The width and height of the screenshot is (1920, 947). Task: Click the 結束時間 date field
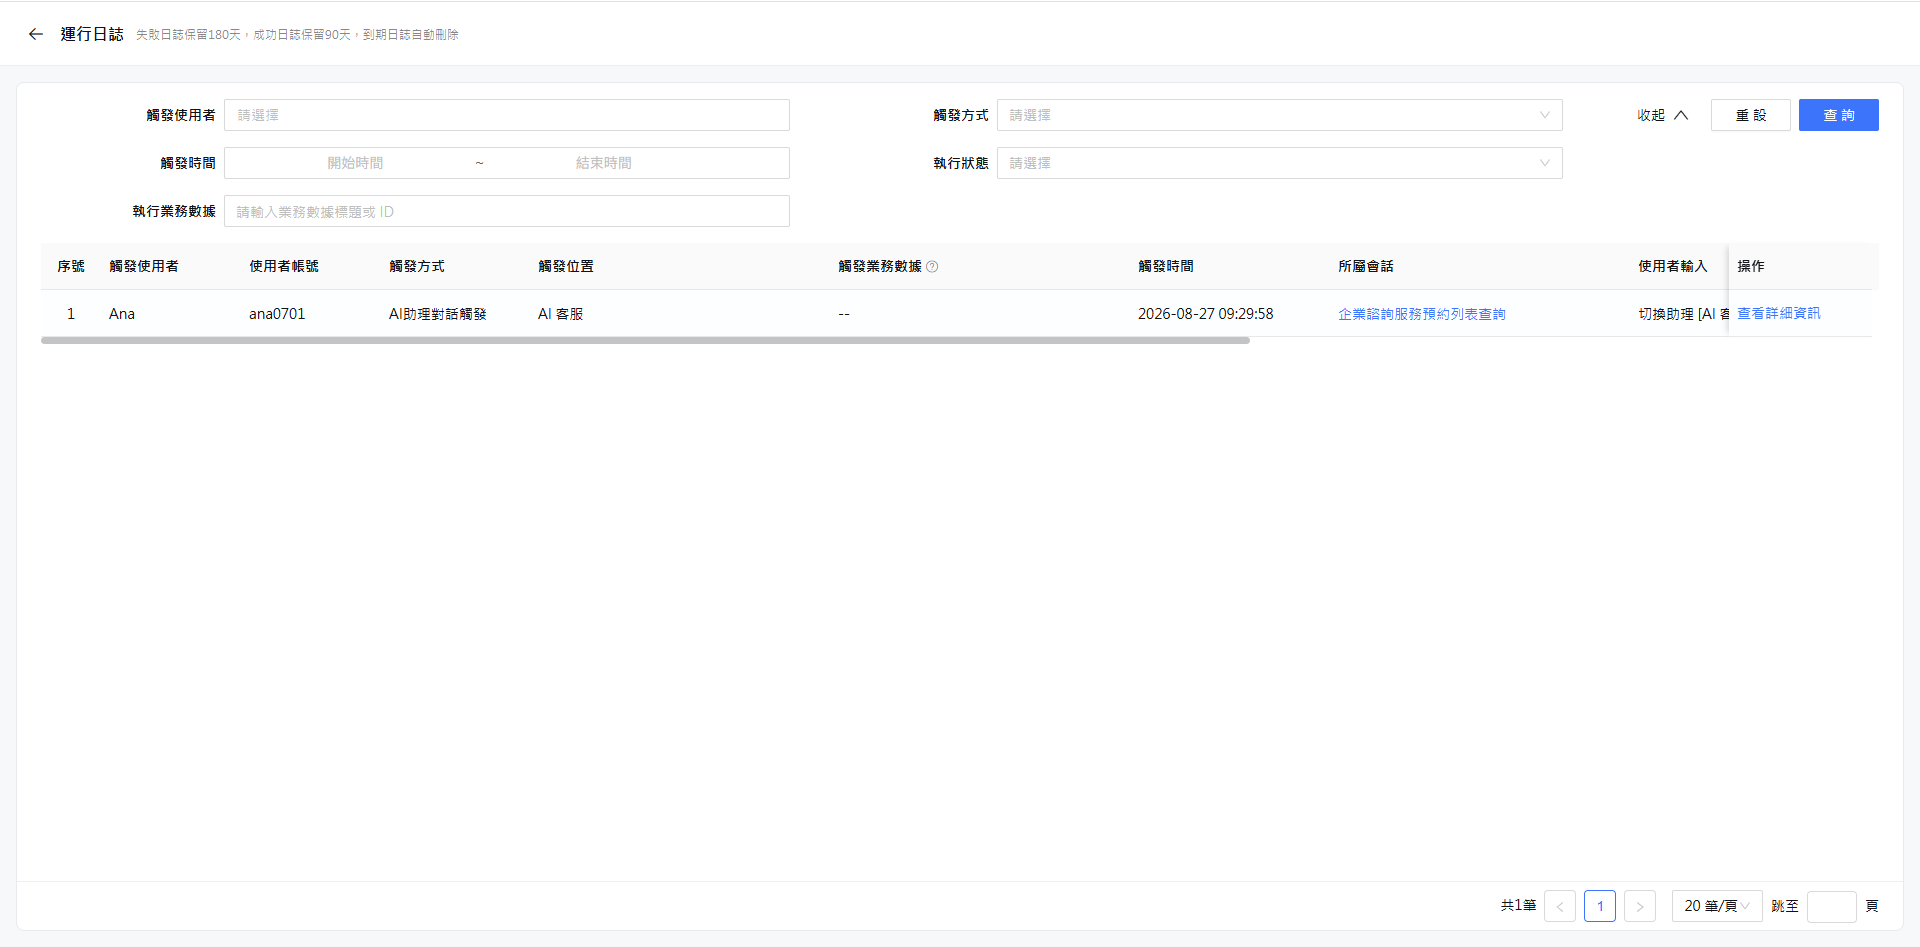click(x=603, y=163)
